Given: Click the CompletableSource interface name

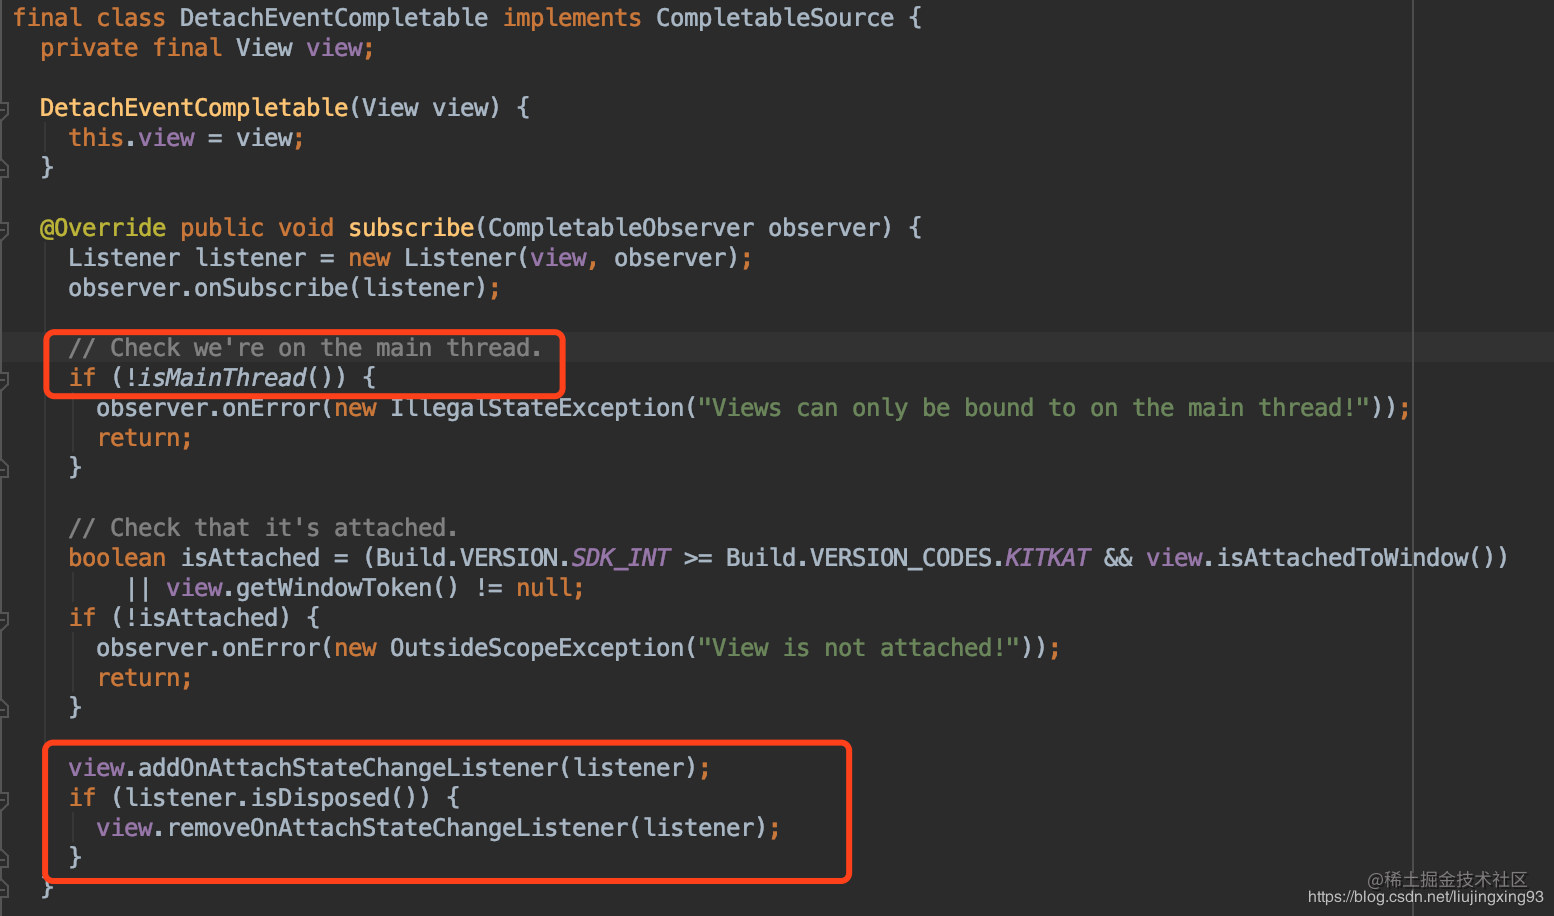Looking at the screenshot, I should [x=775, y=18].
